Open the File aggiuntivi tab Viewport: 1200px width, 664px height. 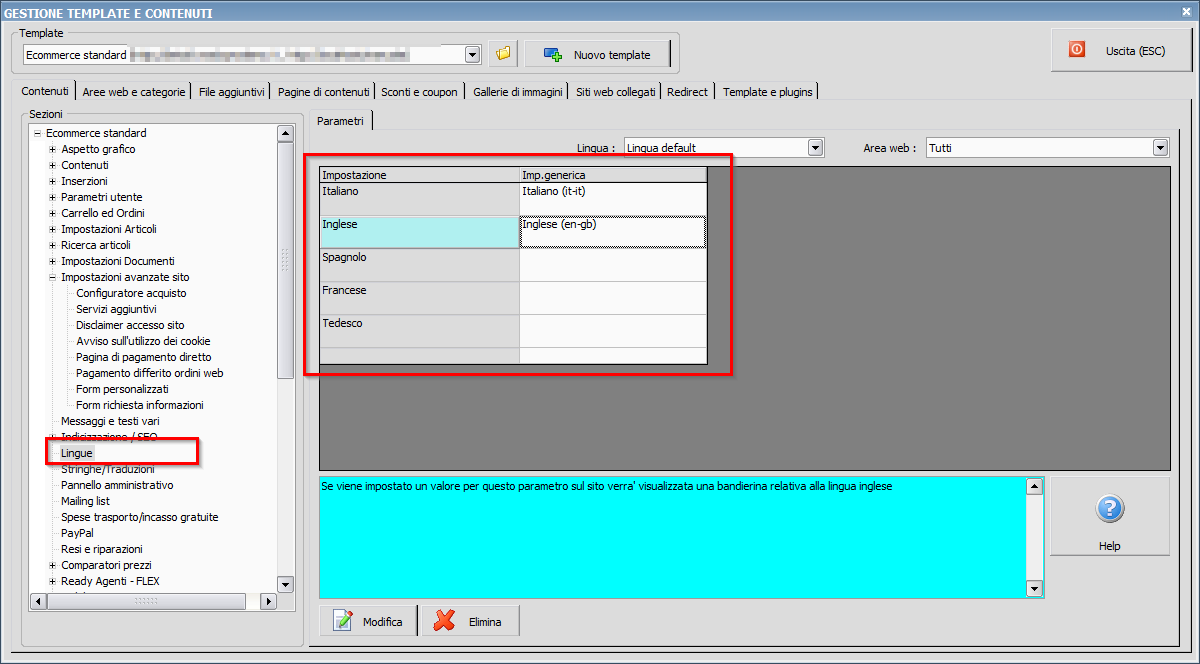click(x=232, y=91)
